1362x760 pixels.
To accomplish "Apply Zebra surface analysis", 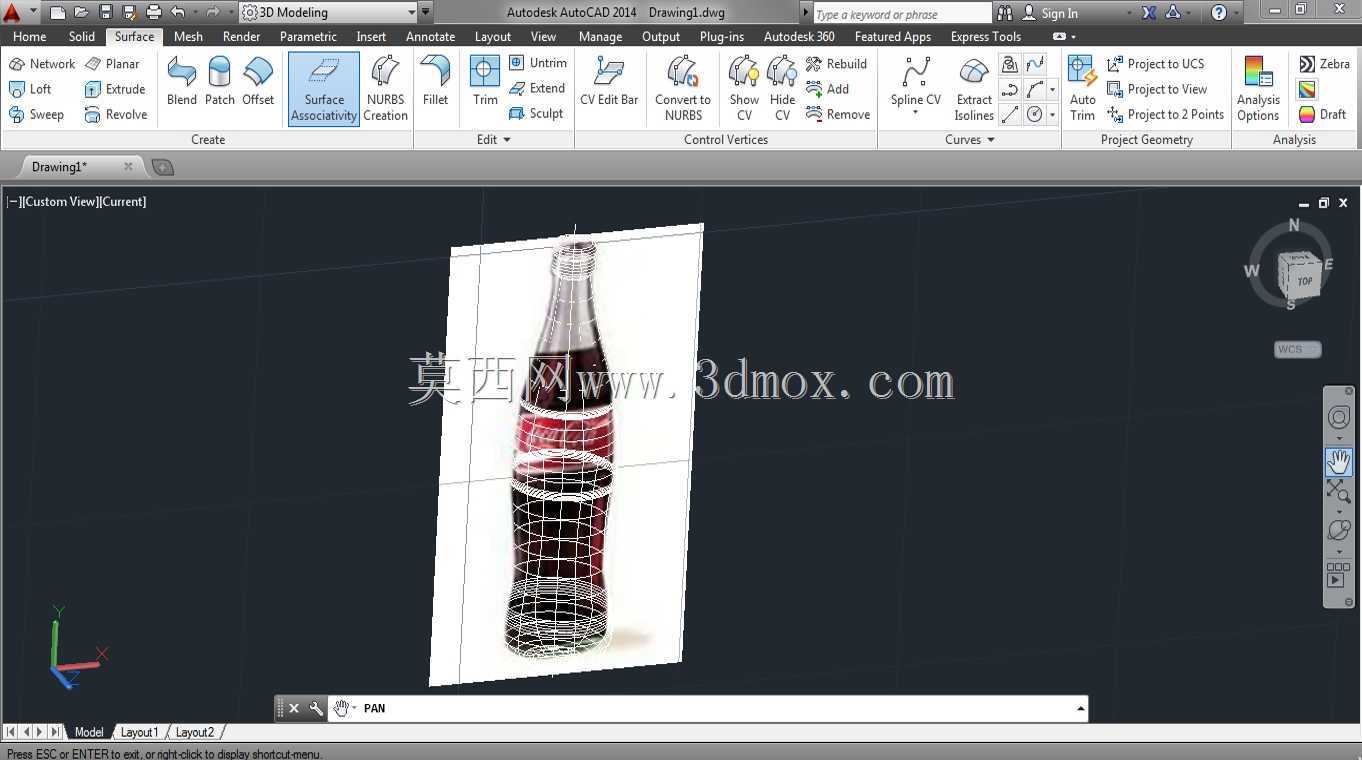I will pyautogui.click(x=1324, y=63).
